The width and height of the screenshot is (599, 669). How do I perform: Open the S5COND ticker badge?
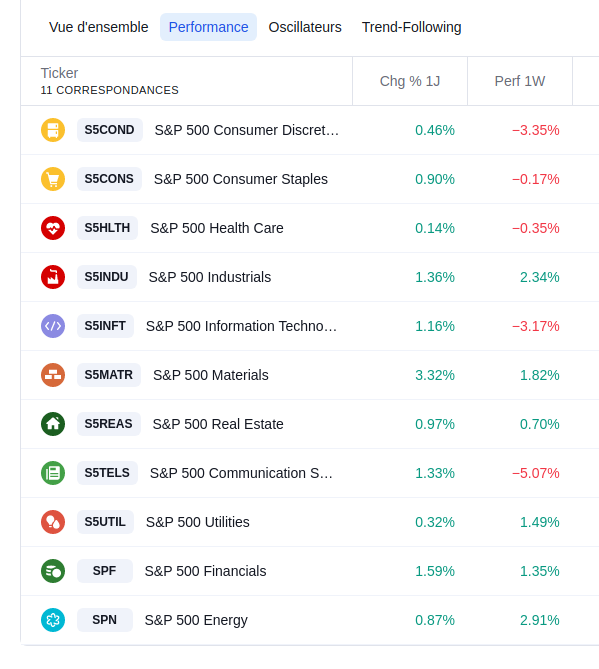point(110,130)
